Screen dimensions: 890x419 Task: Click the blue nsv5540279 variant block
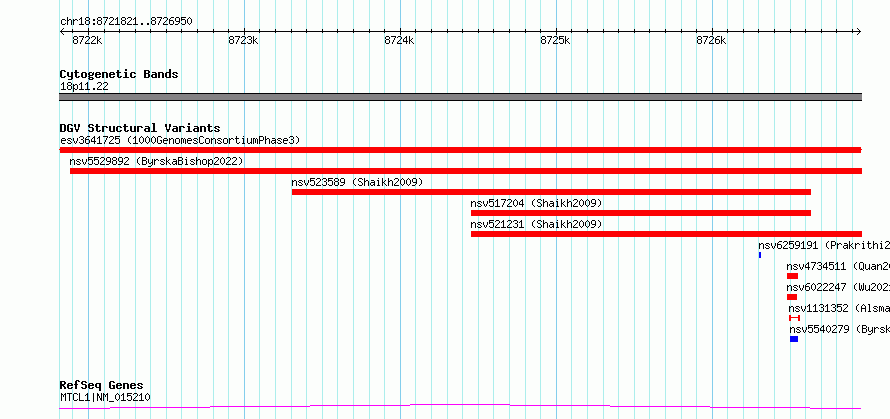pos(794,339)
